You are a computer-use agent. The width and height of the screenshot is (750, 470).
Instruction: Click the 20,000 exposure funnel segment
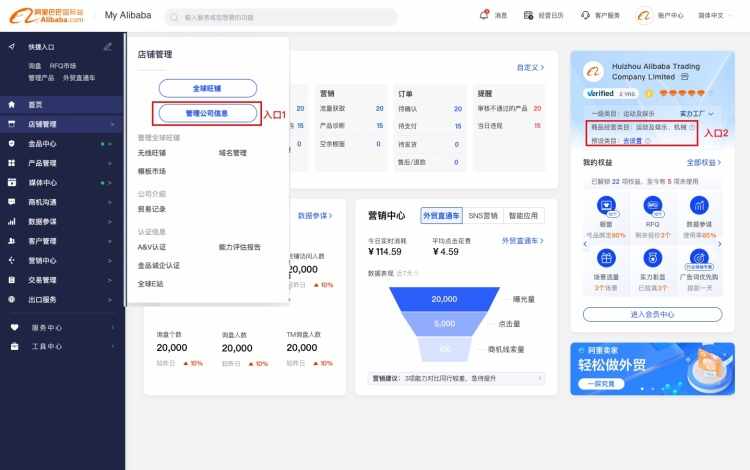click(x=444, y=299)
